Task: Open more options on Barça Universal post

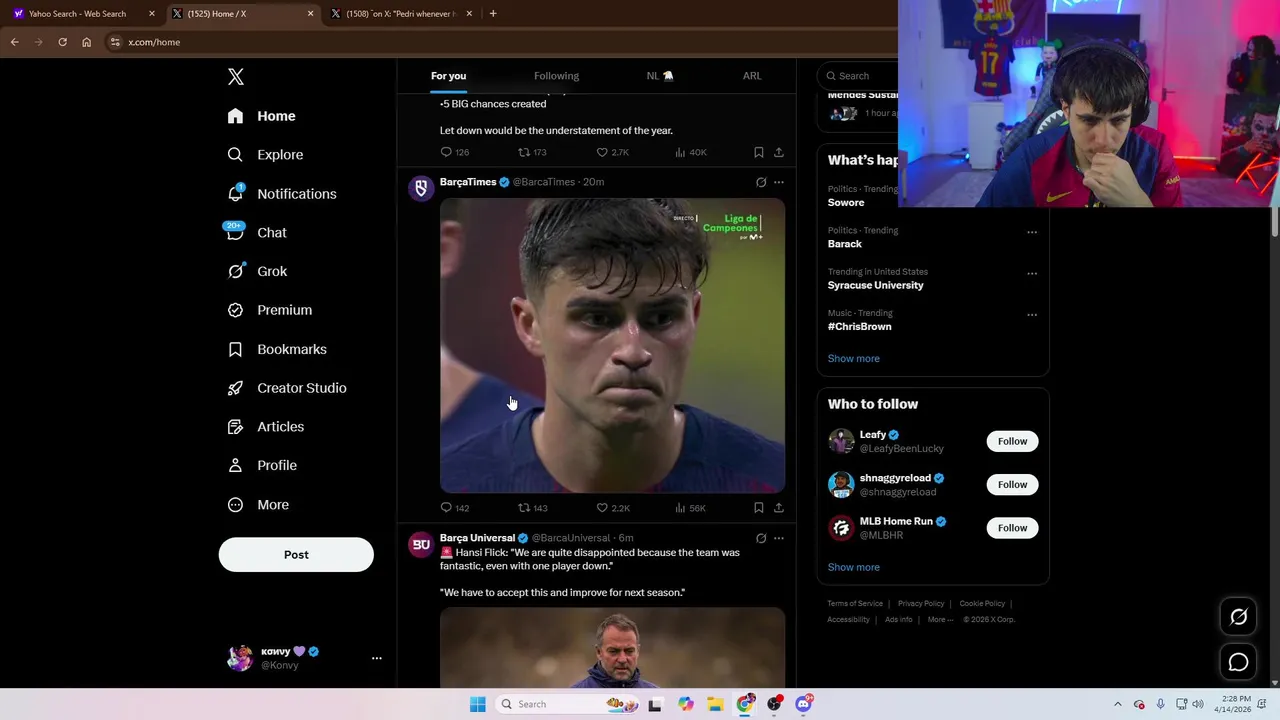Action: click(x=779, y=538)
